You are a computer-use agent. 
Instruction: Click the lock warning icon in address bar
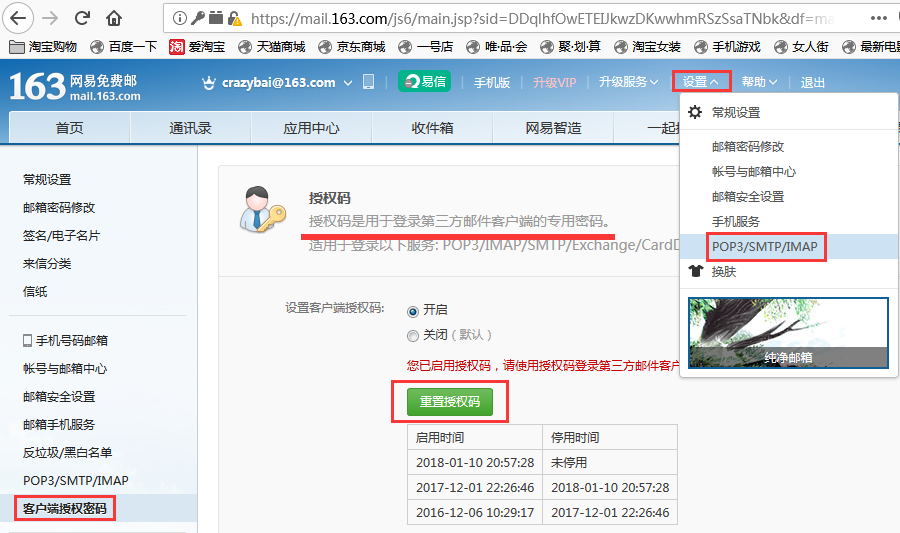coord(234,19)
